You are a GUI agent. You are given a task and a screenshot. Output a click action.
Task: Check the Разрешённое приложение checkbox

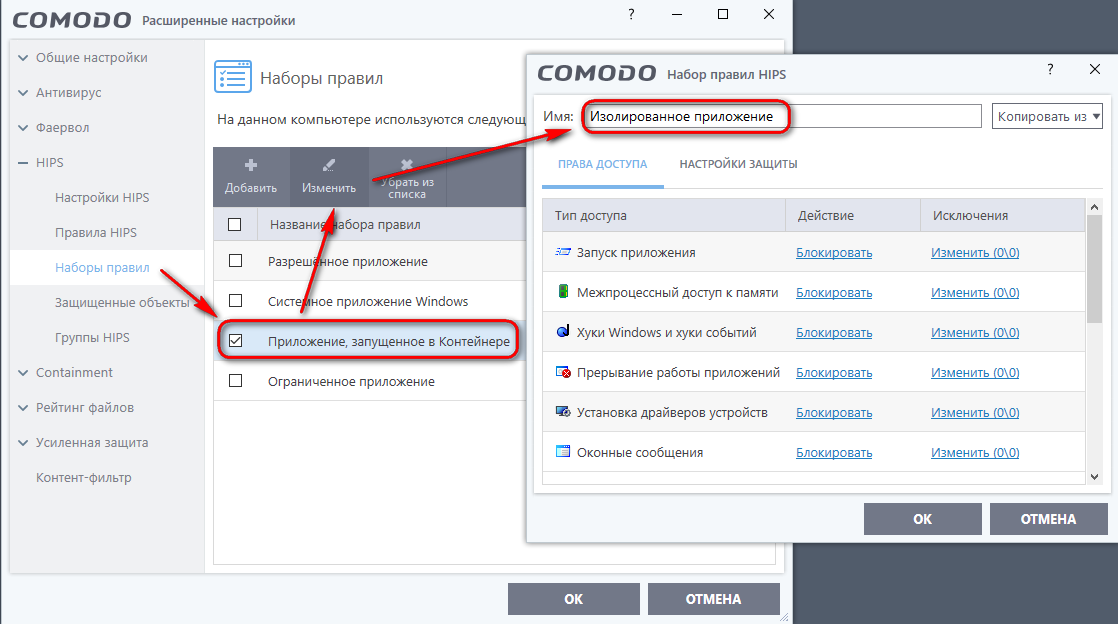235,261
